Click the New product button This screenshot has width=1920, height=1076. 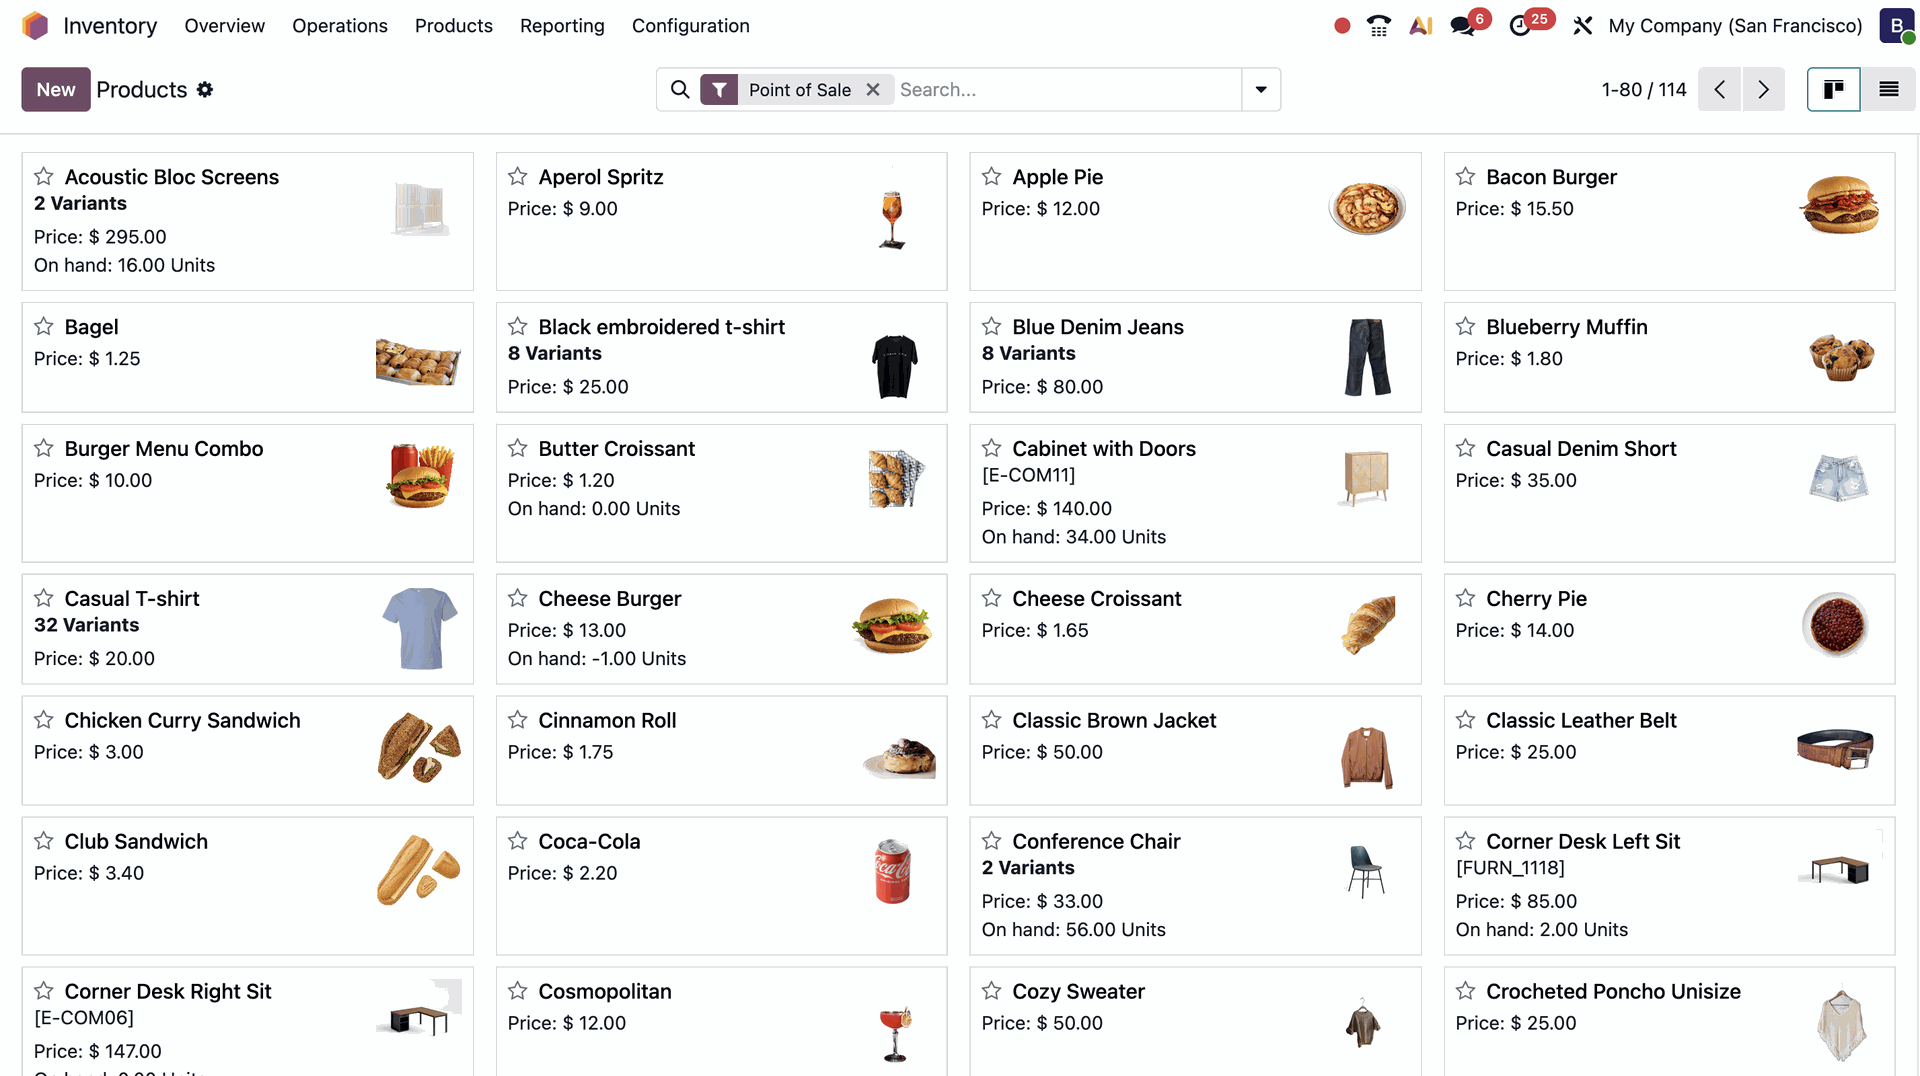(55, 89)
